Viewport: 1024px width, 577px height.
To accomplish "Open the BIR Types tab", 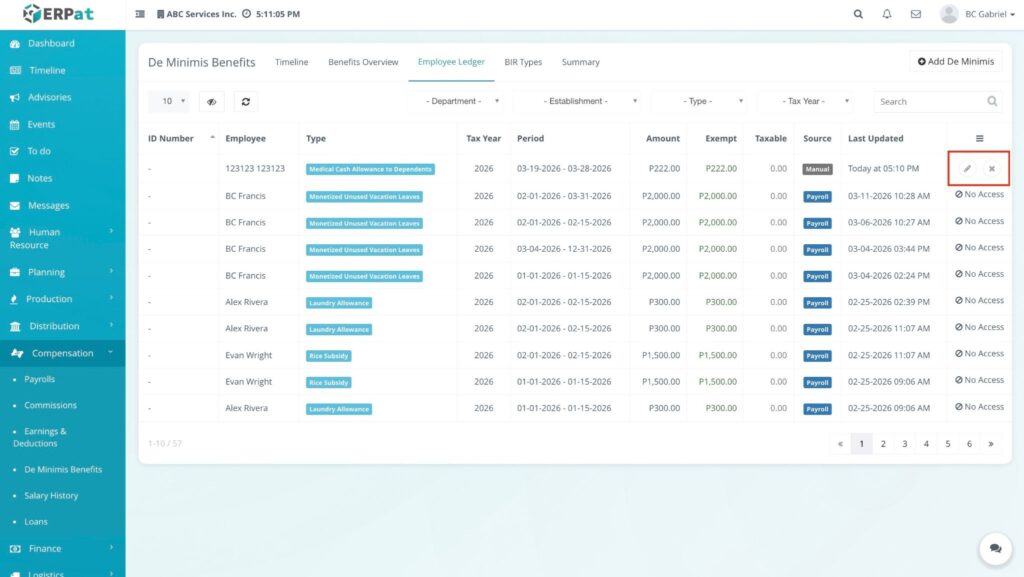I will (x=523, y=62).
